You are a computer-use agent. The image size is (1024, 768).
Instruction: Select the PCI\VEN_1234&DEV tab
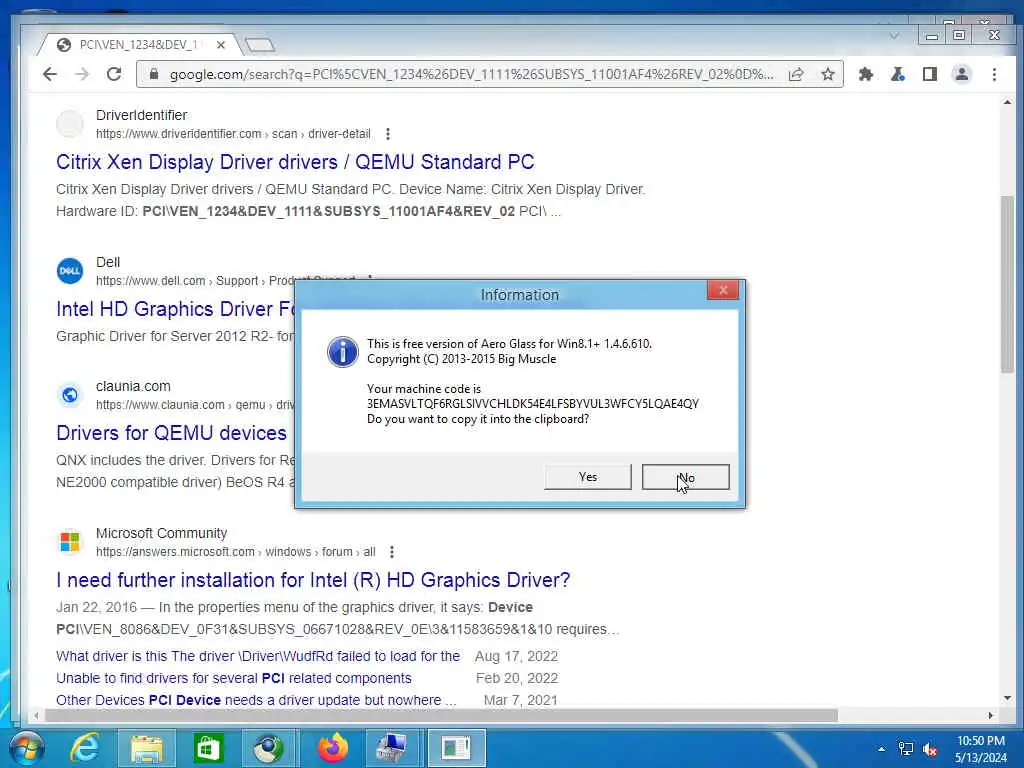(x=137, y=45)
